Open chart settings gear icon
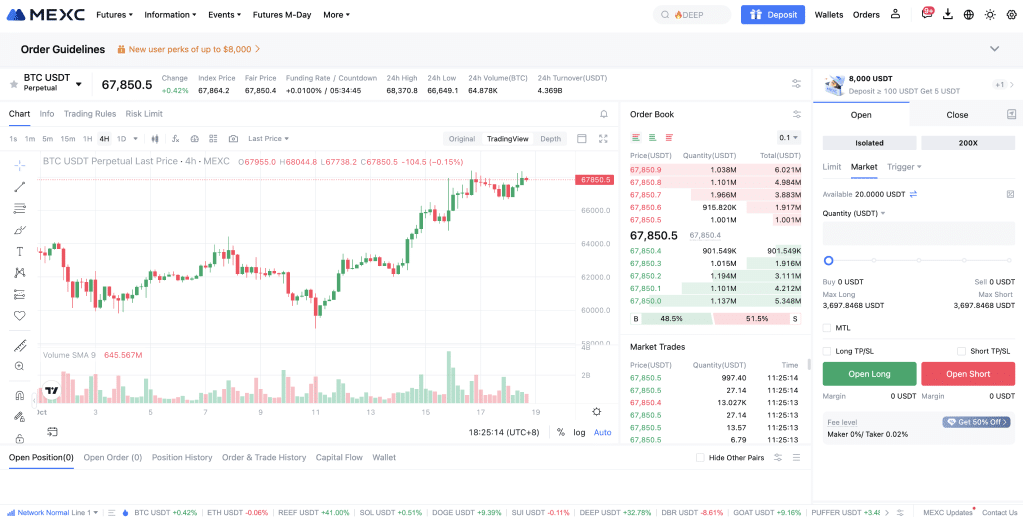The height and width of the screenshot is (517, 1023). click(x=596, y=412)
